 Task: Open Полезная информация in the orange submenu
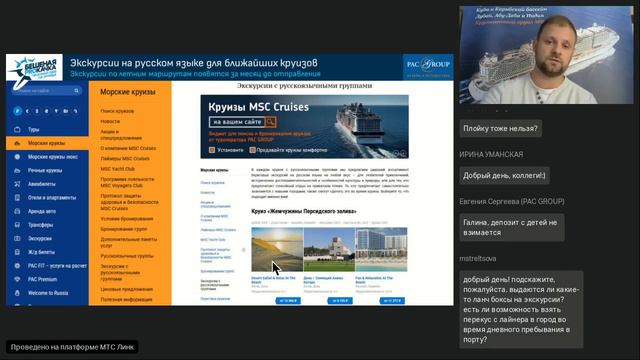126,299
